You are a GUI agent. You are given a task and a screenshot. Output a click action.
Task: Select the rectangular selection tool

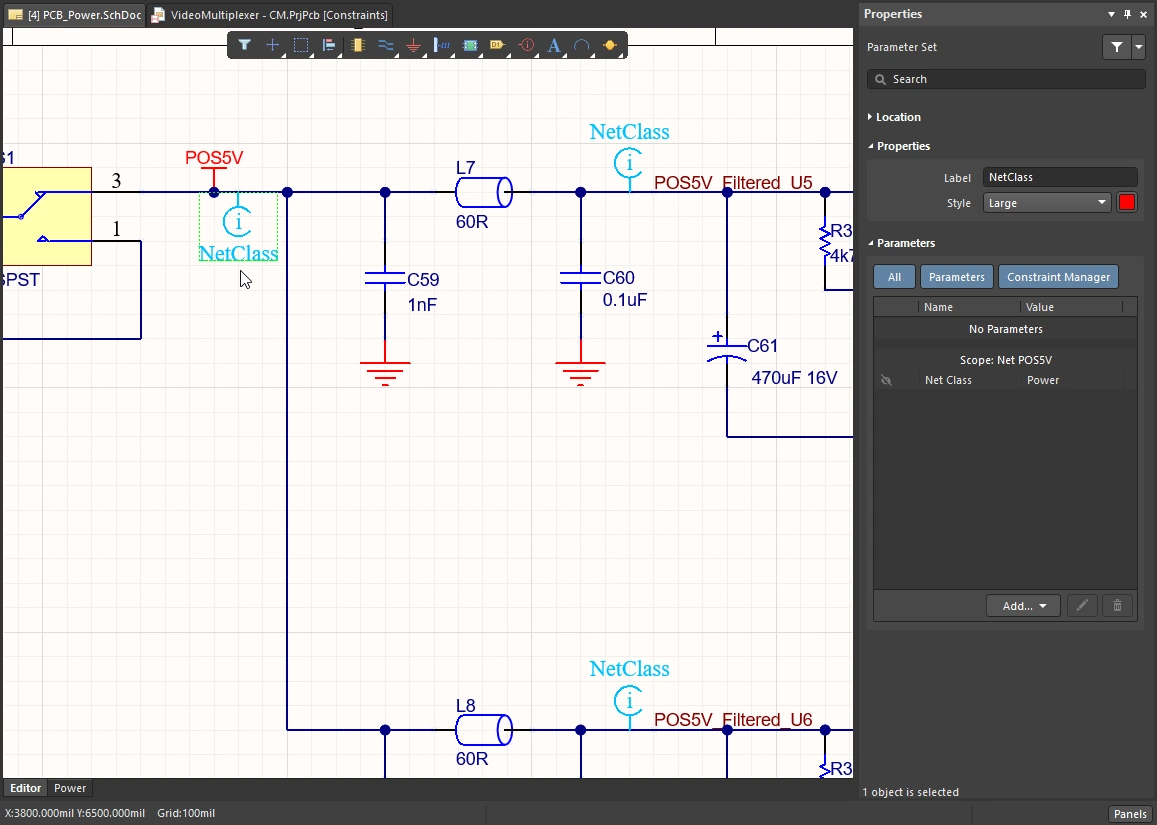coord(301,45)
